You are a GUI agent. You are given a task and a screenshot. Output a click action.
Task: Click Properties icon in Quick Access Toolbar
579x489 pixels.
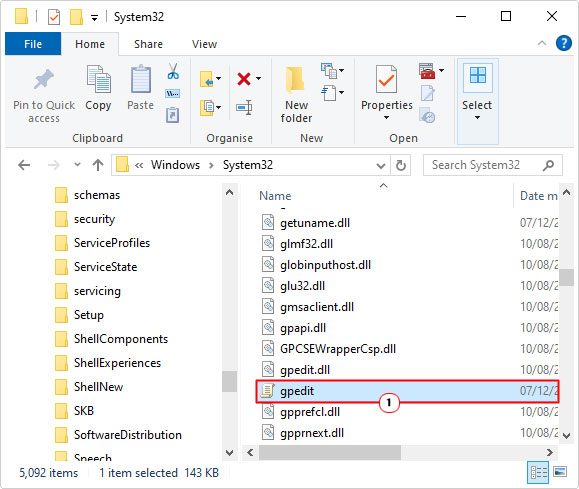[54, 17]
